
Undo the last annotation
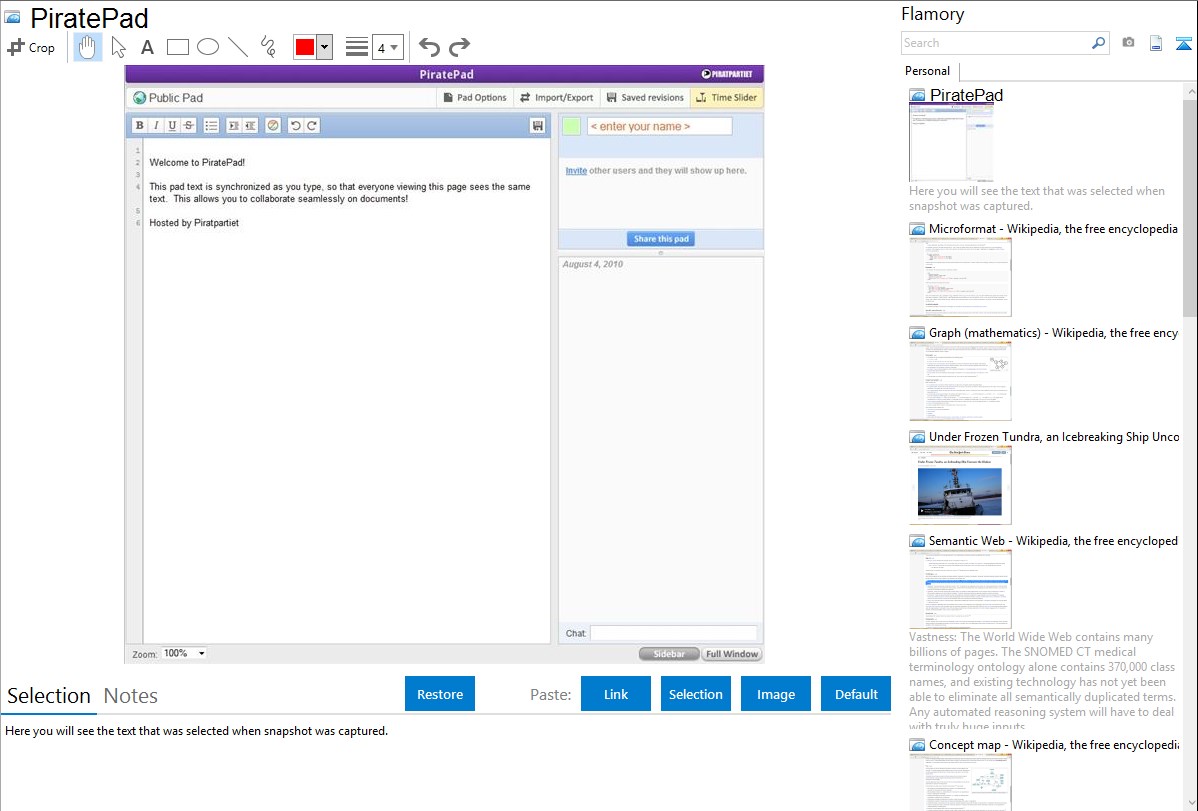429,47
